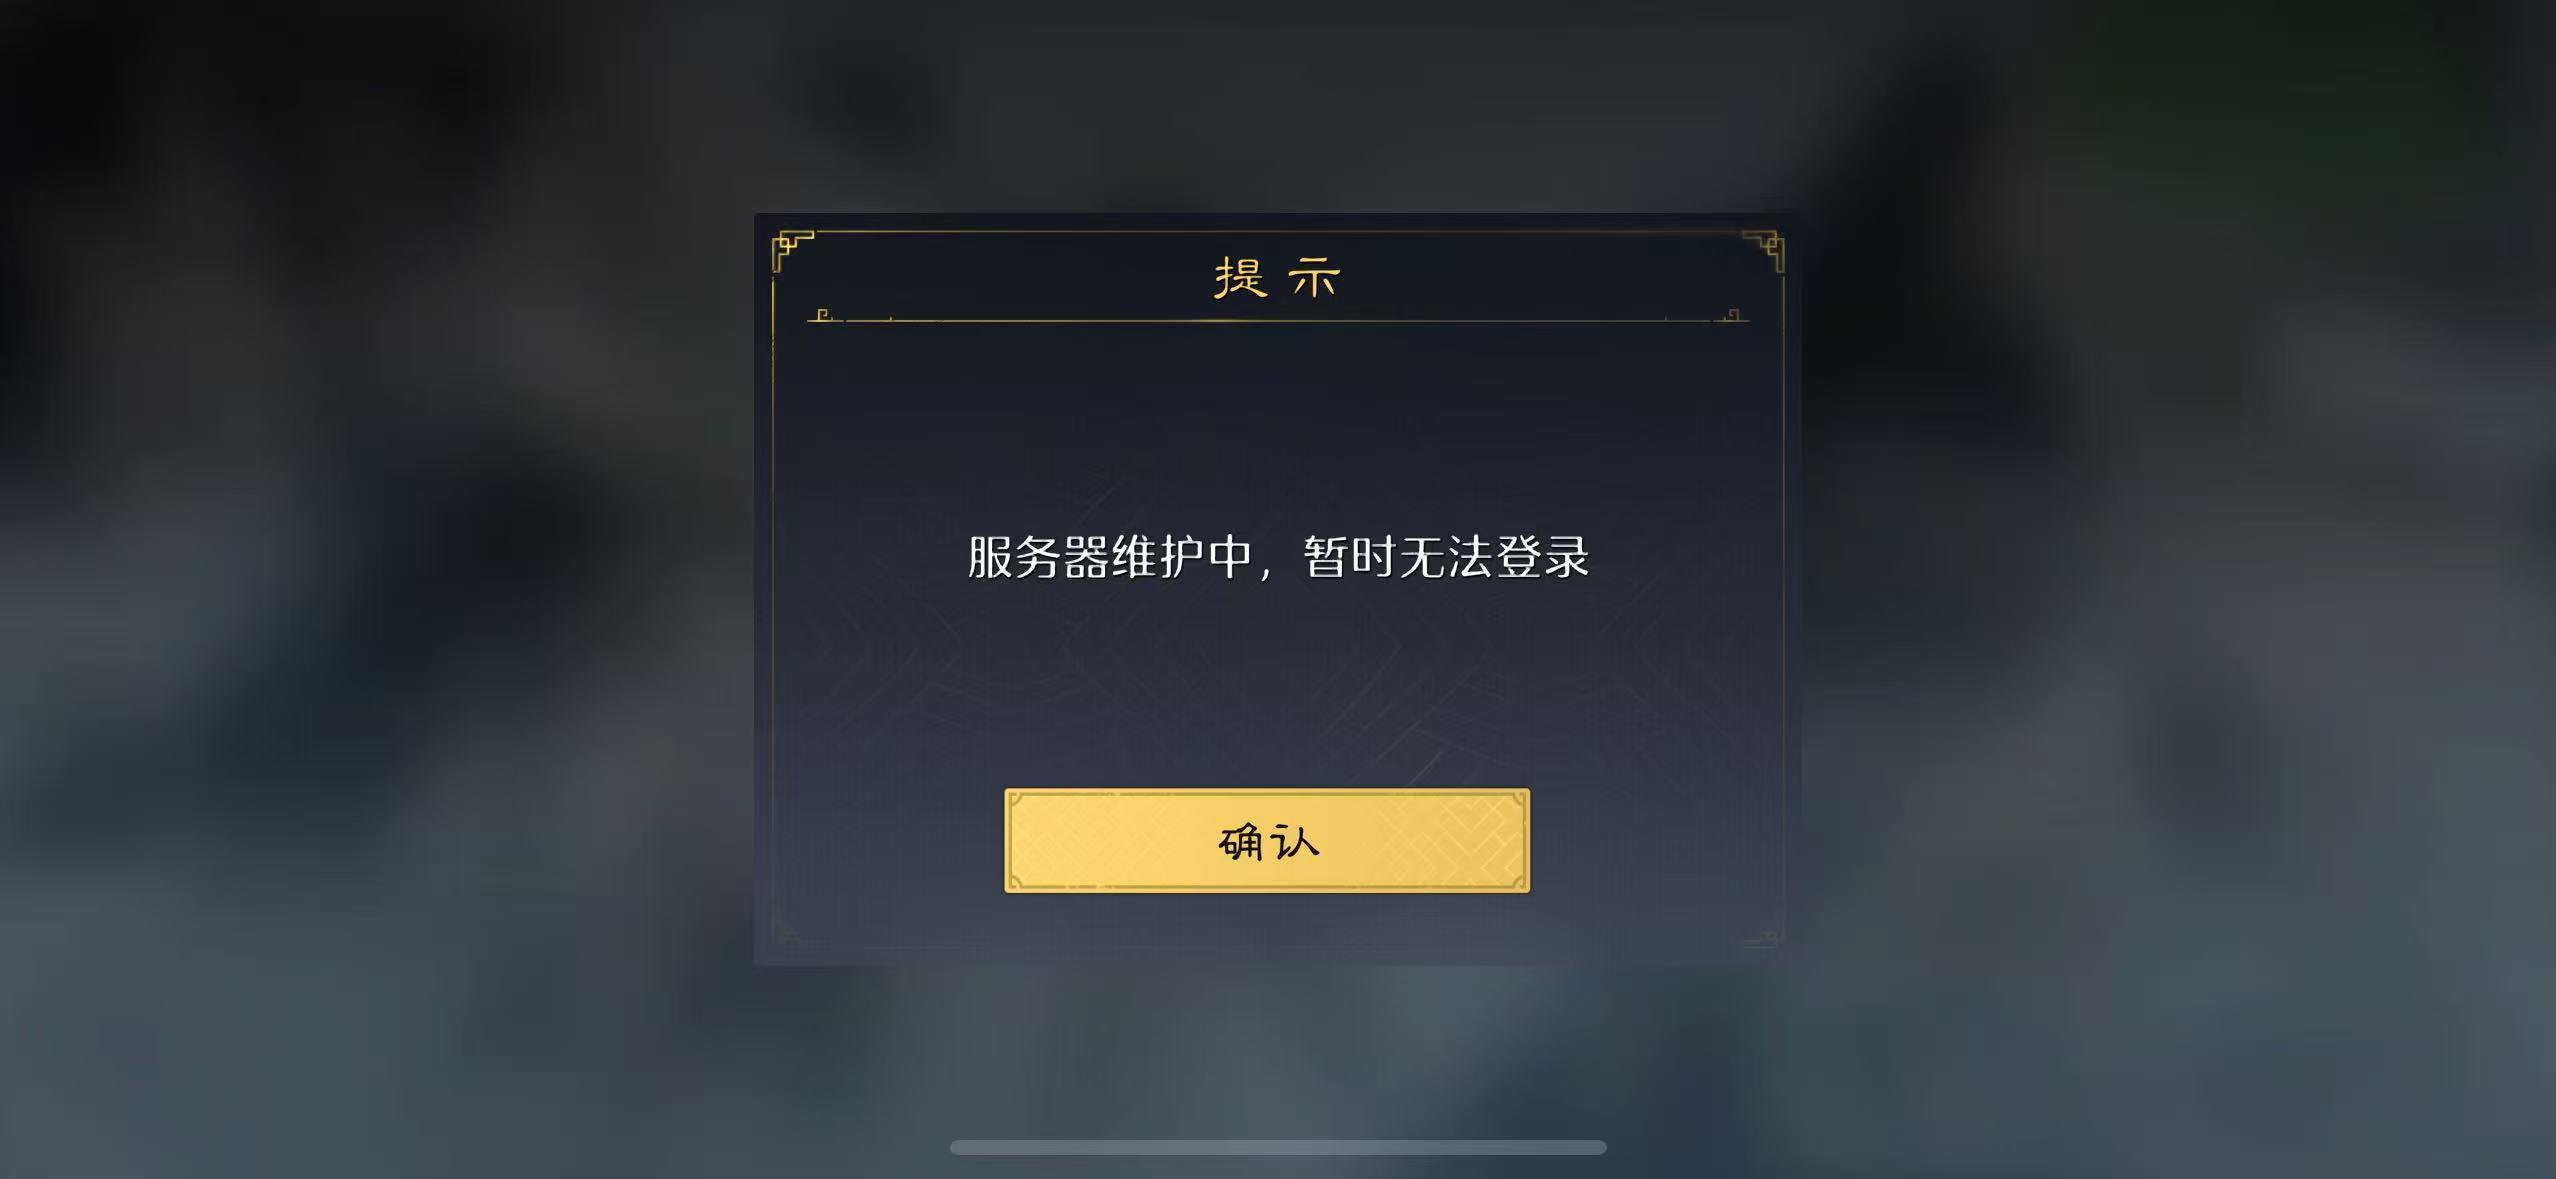
Task: Click the golden divider line under 提示
Action: (x=1278, y=321)
